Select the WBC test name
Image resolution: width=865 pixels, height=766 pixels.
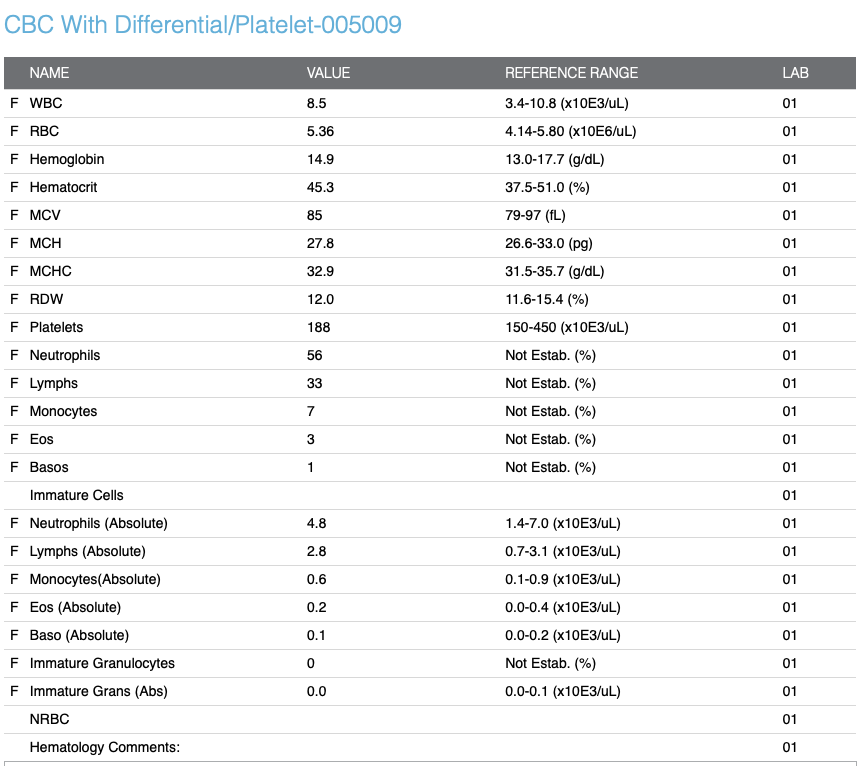coord(46,103)
